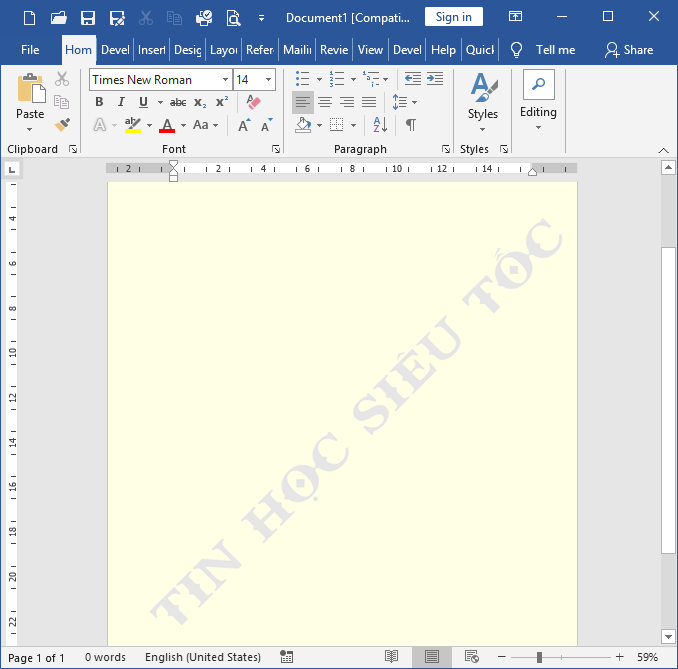The width and height of the screenshot is (678, 669).
Task: Open the font color dropdown arrow
Action: [183, 125]
